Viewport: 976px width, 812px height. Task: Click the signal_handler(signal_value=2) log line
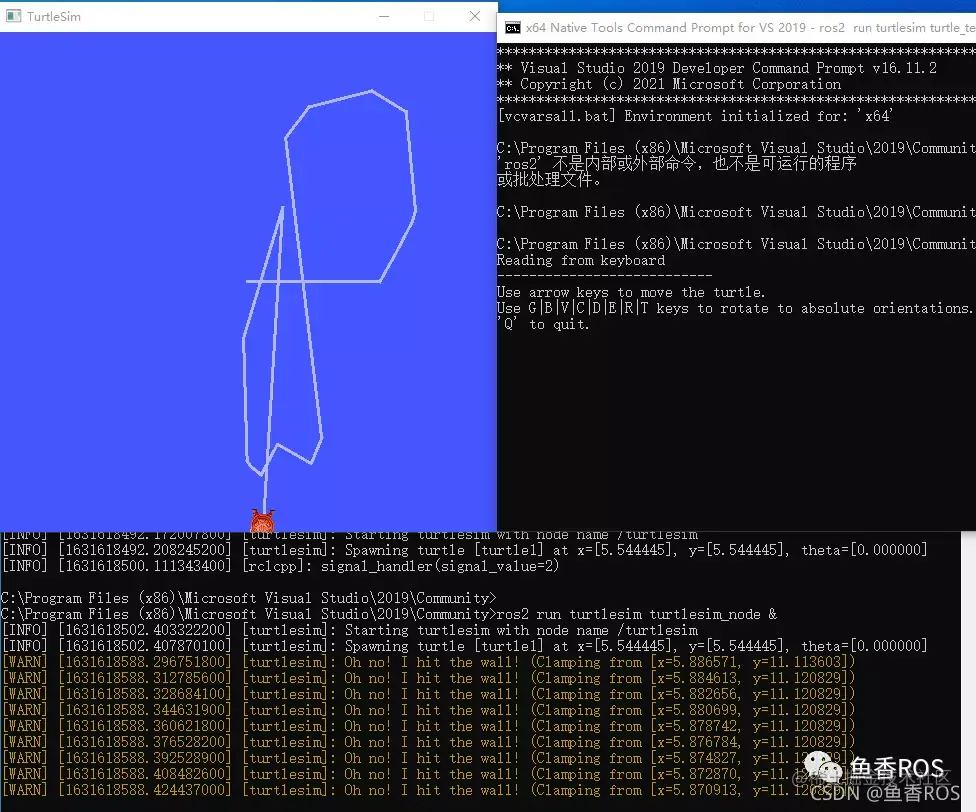click(280, 566)
